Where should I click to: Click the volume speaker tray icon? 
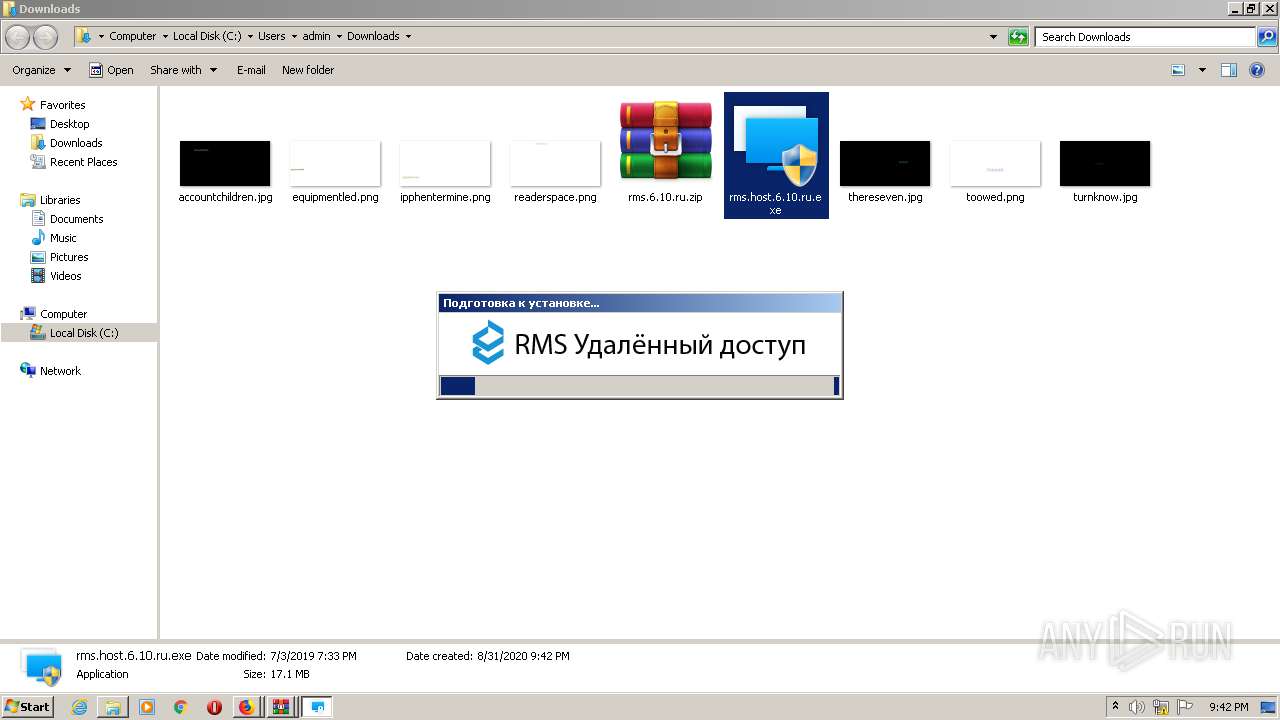click(1138, 707)
